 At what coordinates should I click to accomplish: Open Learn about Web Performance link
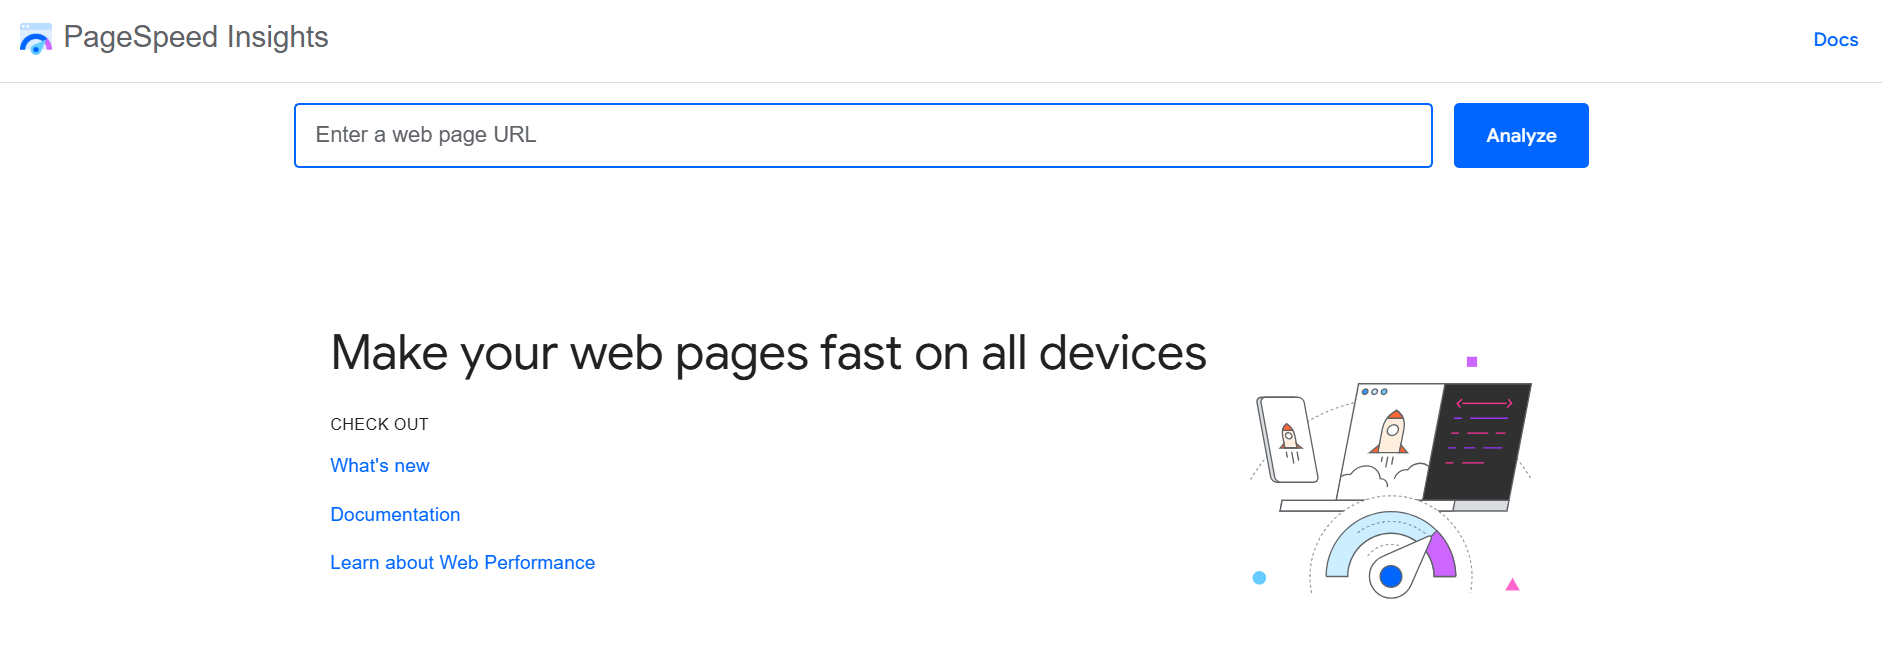462,563
